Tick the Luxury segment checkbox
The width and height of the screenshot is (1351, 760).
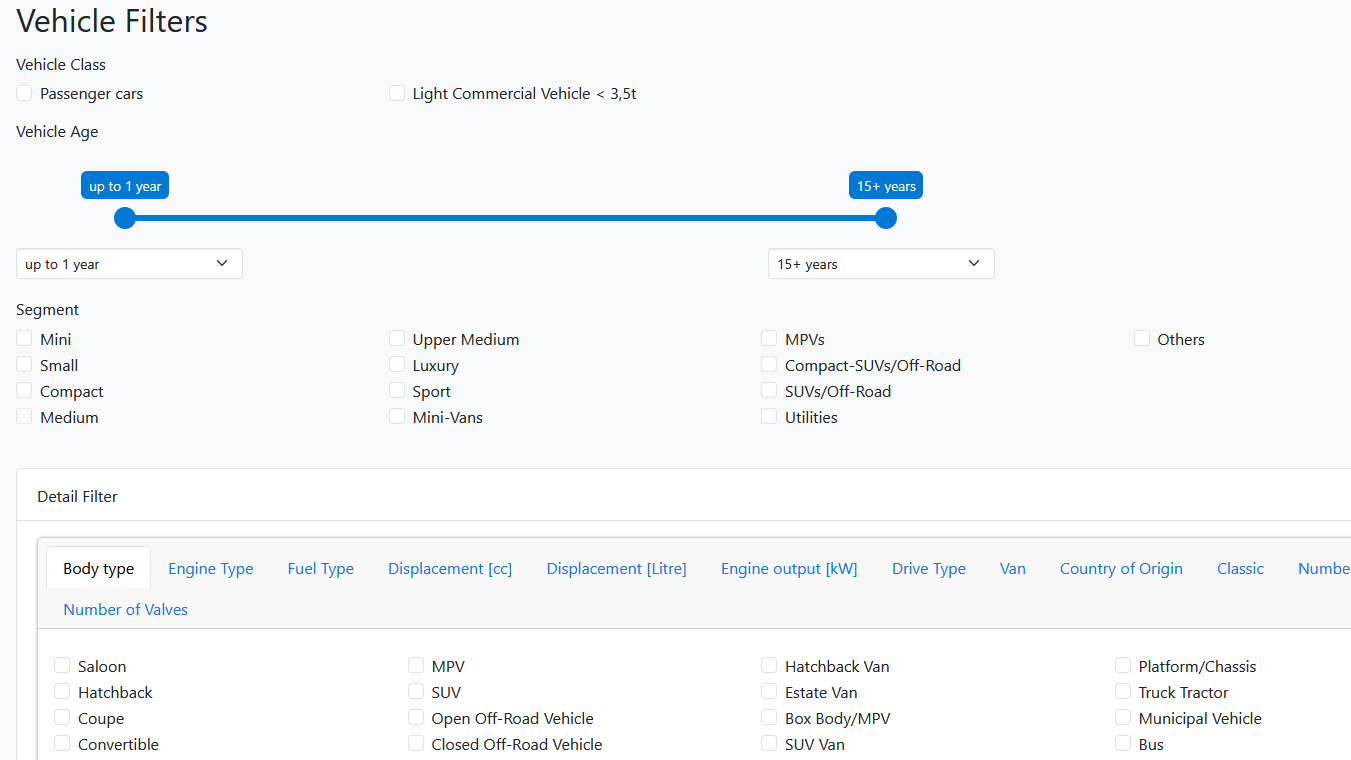pyautogui.click(x=397, y=365)
